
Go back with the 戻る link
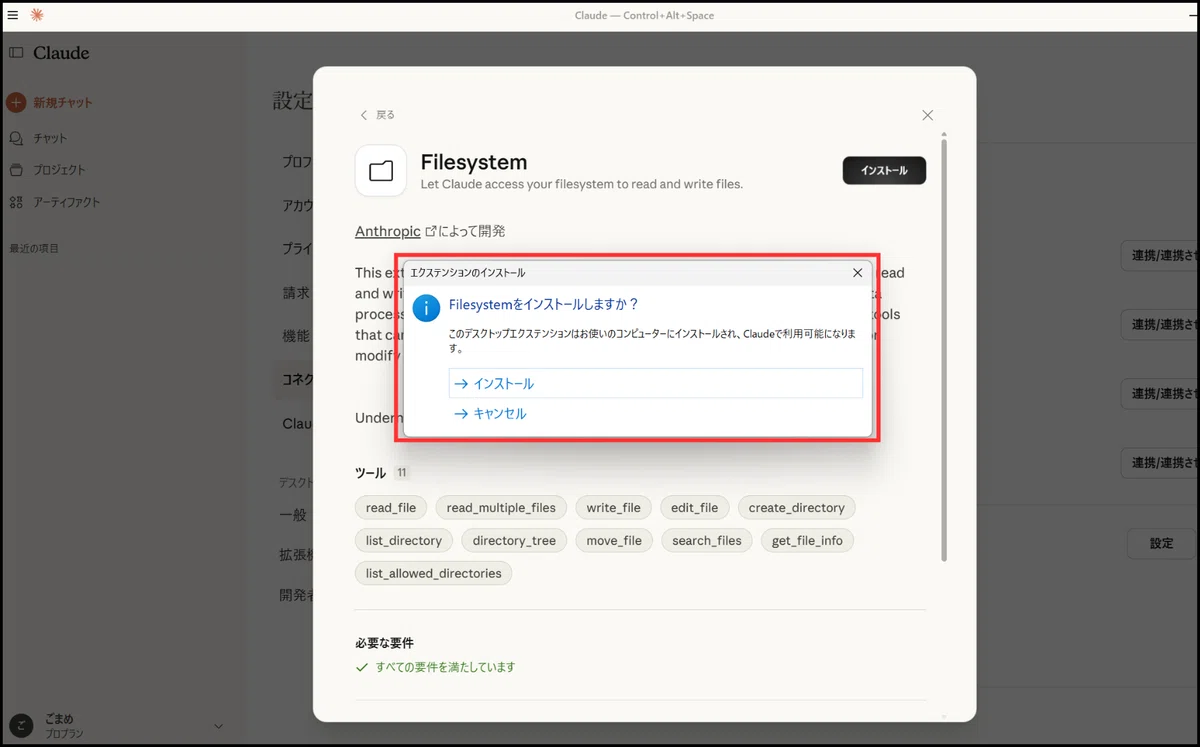tap(377, 115)
